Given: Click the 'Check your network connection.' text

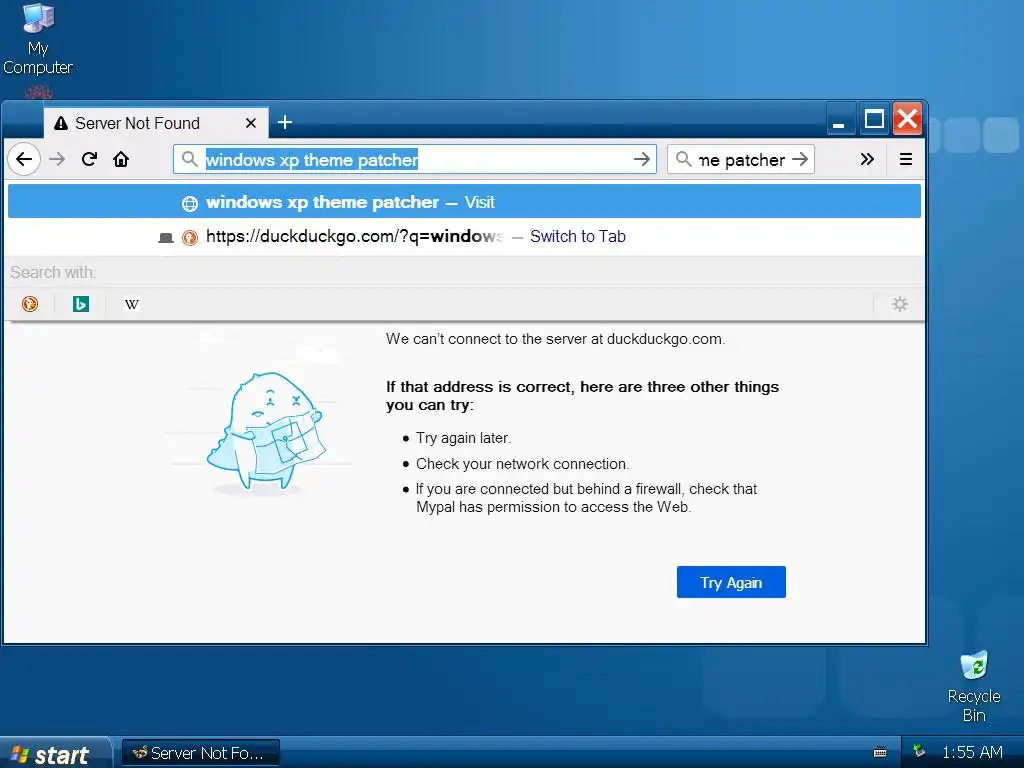Looking at the screenshot, I should (x=522, y=464).
